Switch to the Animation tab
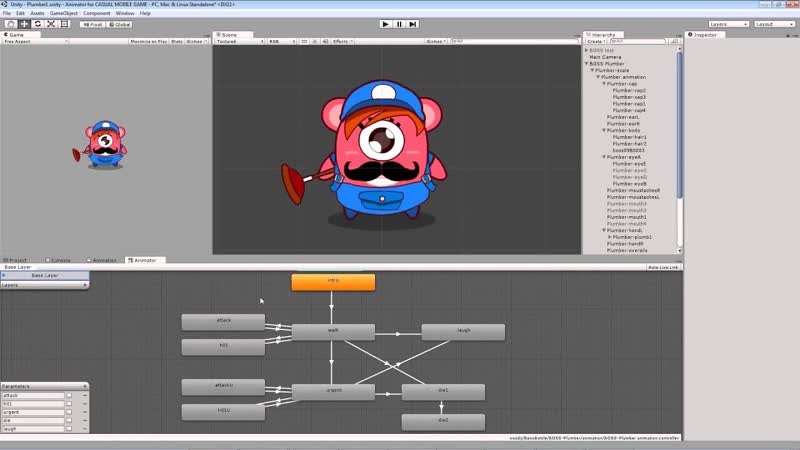 [102, 260]
